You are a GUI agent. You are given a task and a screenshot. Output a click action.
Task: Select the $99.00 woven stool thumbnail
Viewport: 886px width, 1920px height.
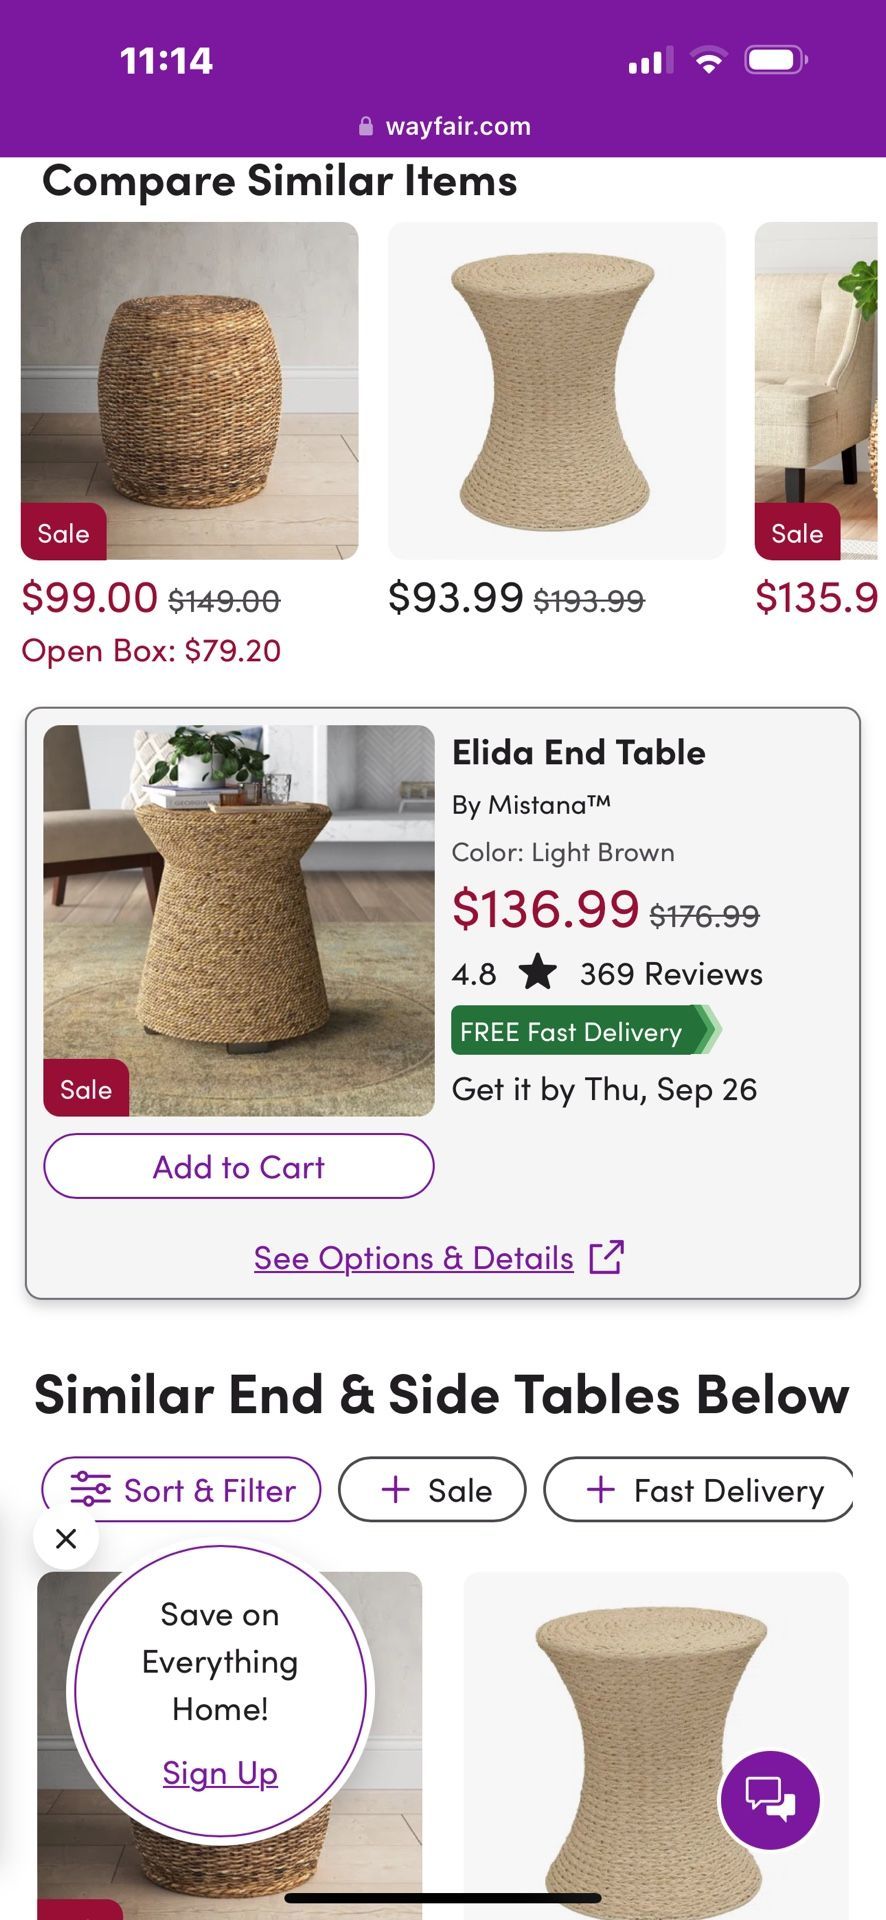tap(189, 390)
